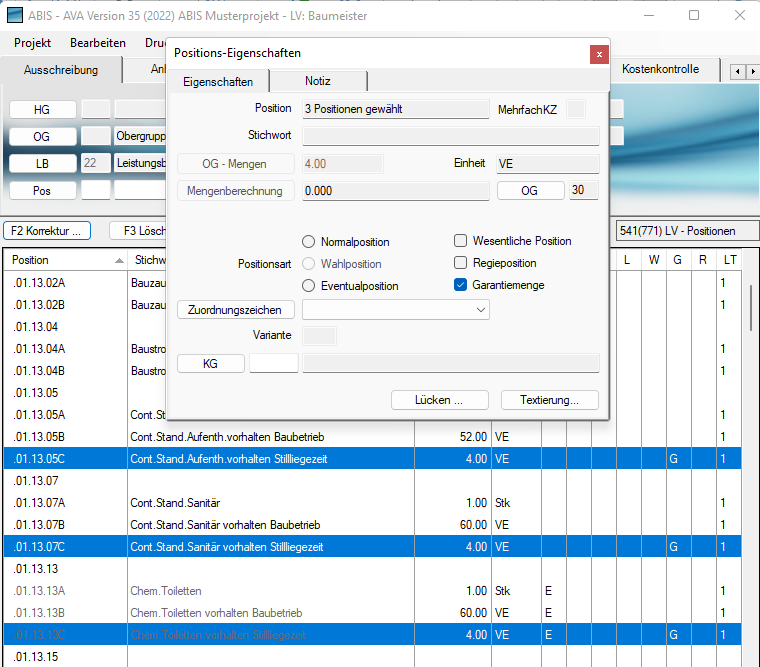Viewport: 760px width, 667px height.
Task: Select the Eigenschaften tab in dialog
Action: 218,81
